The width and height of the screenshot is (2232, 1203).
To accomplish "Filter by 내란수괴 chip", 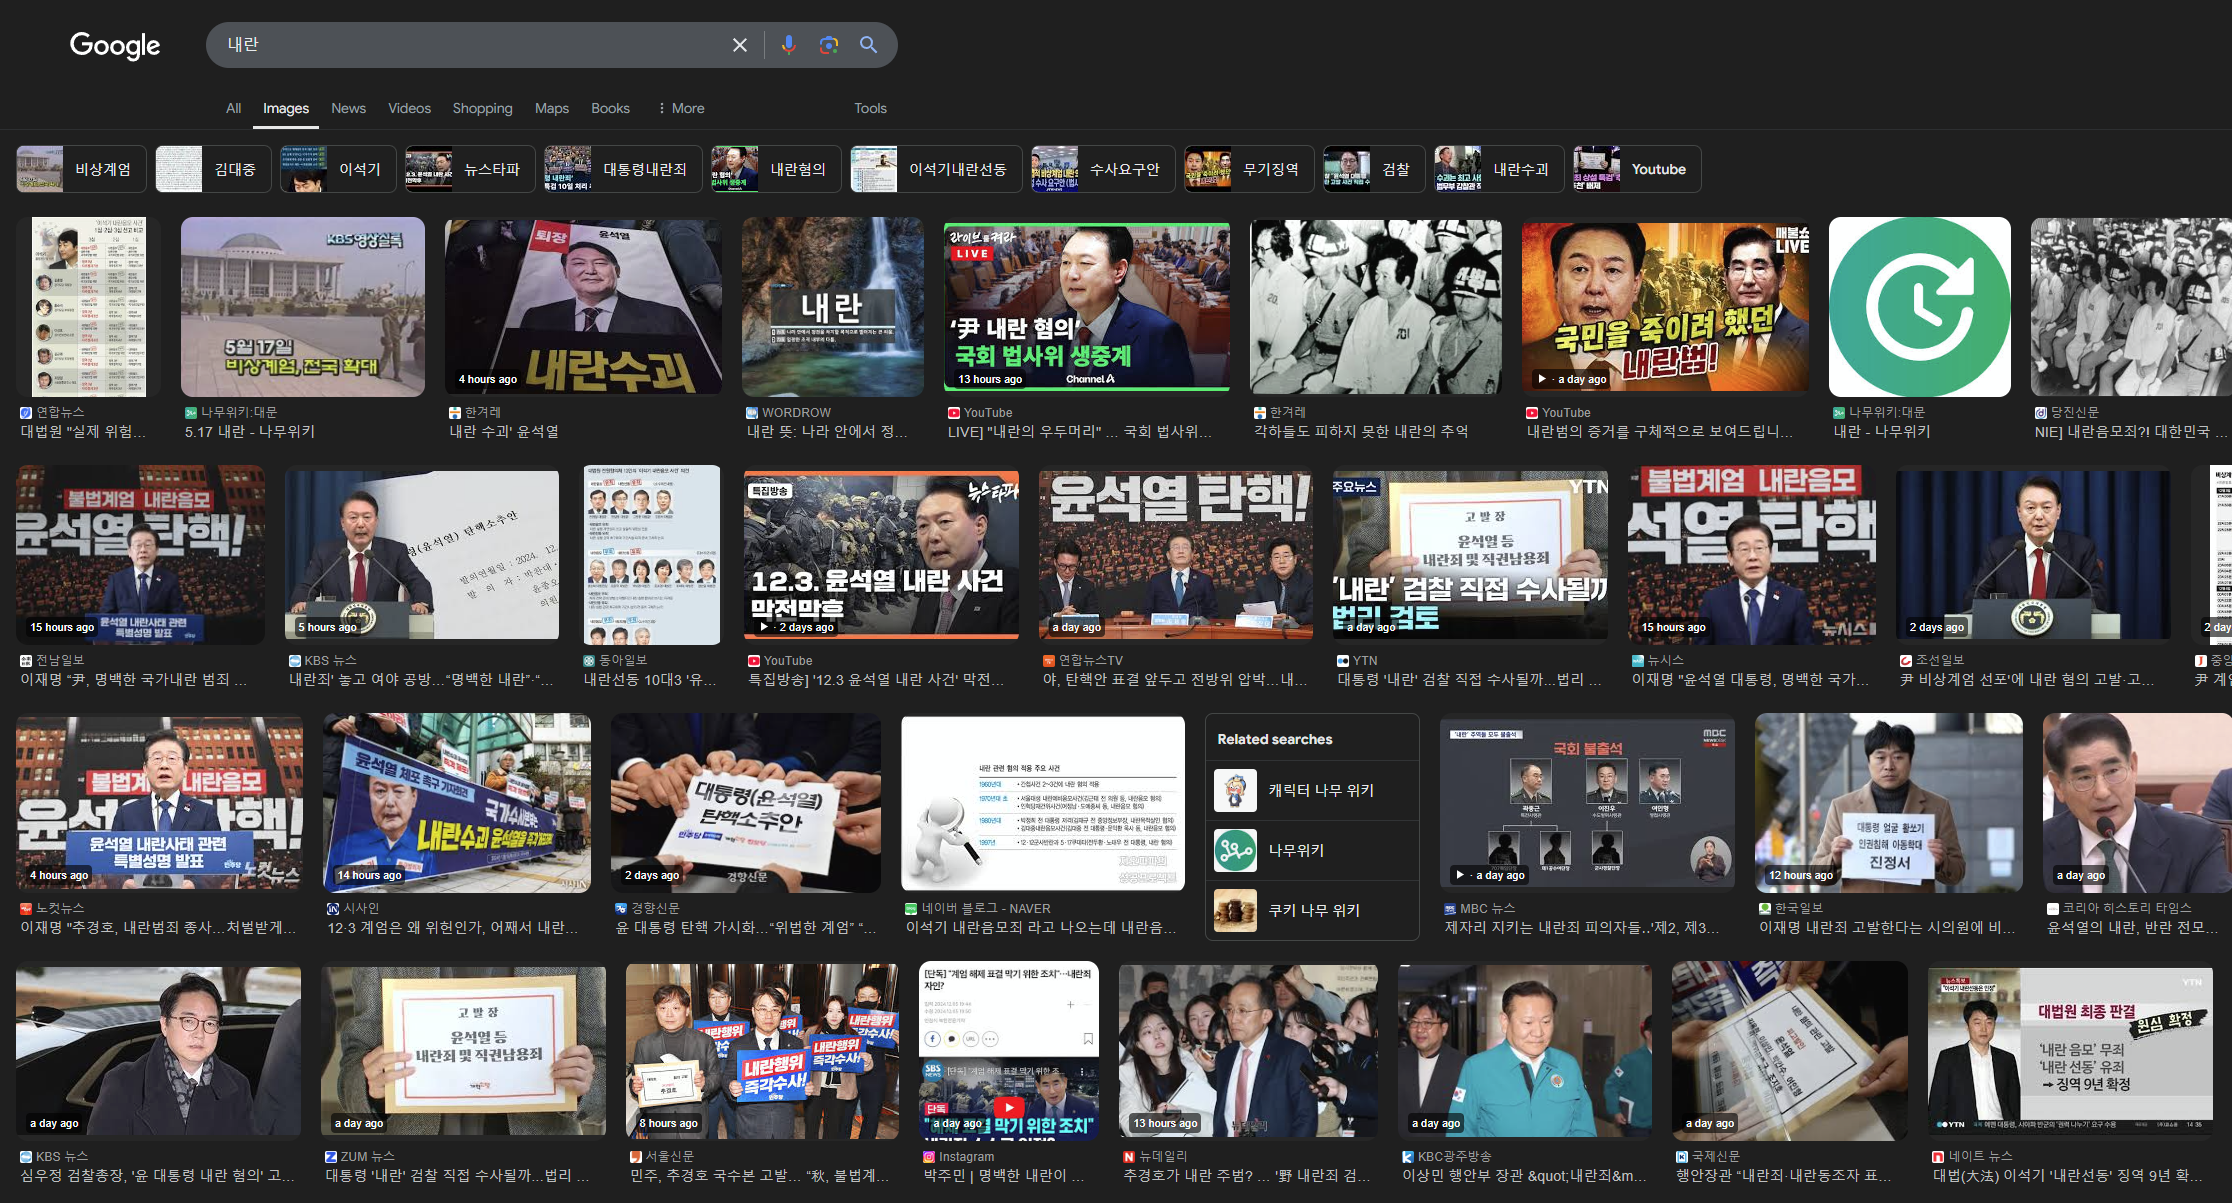I will (x=1498, y=169).
